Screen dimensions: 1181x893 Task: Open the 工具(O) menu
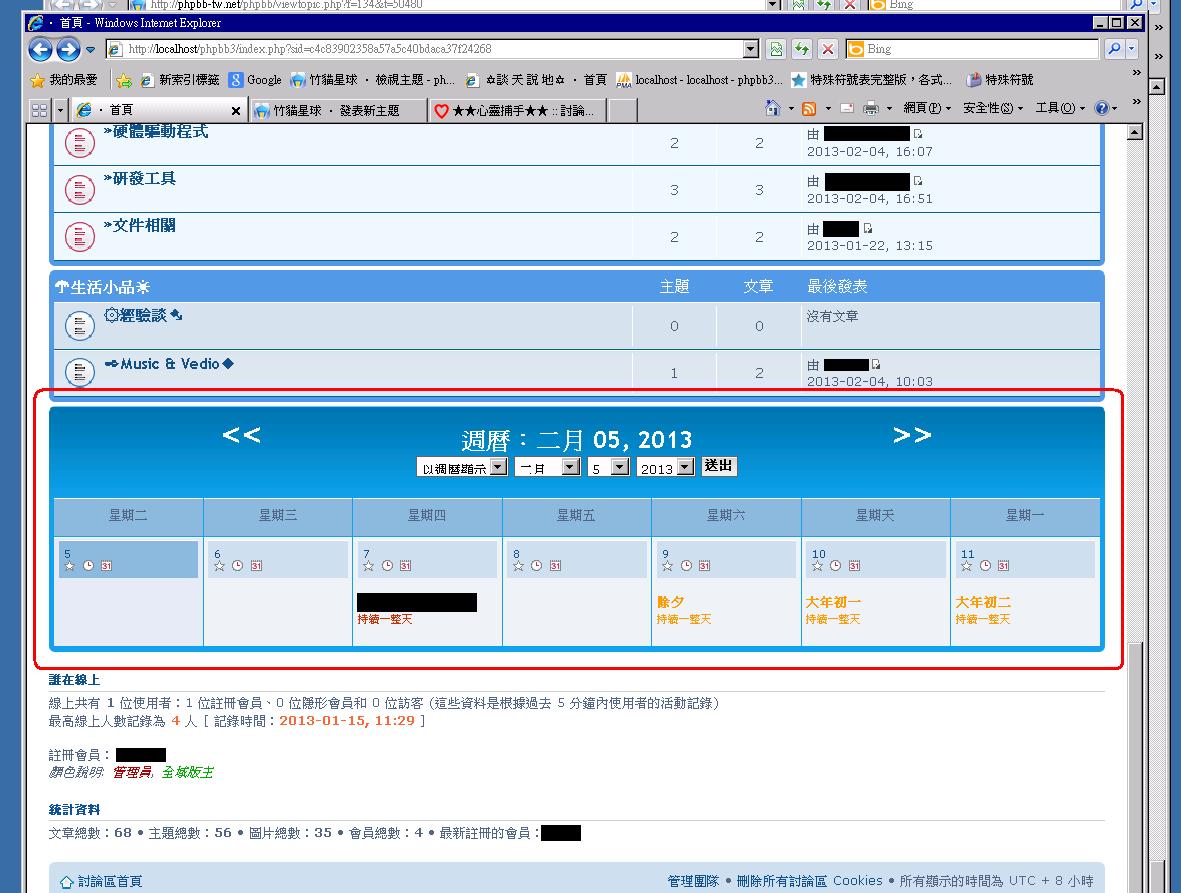[1060, 108]
